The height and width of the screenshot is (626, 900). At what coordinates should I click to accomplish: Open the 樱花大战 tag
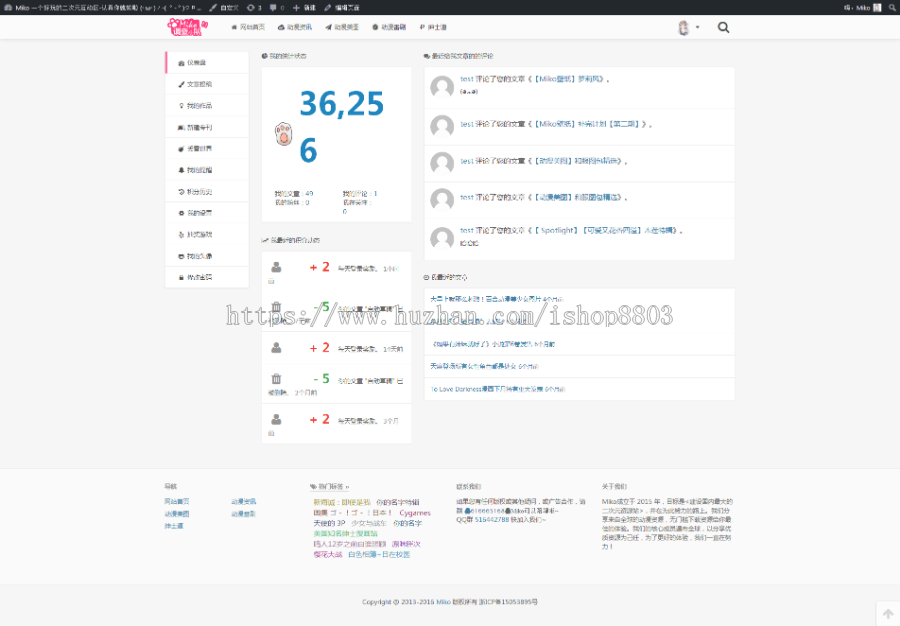tap(328, 554)
